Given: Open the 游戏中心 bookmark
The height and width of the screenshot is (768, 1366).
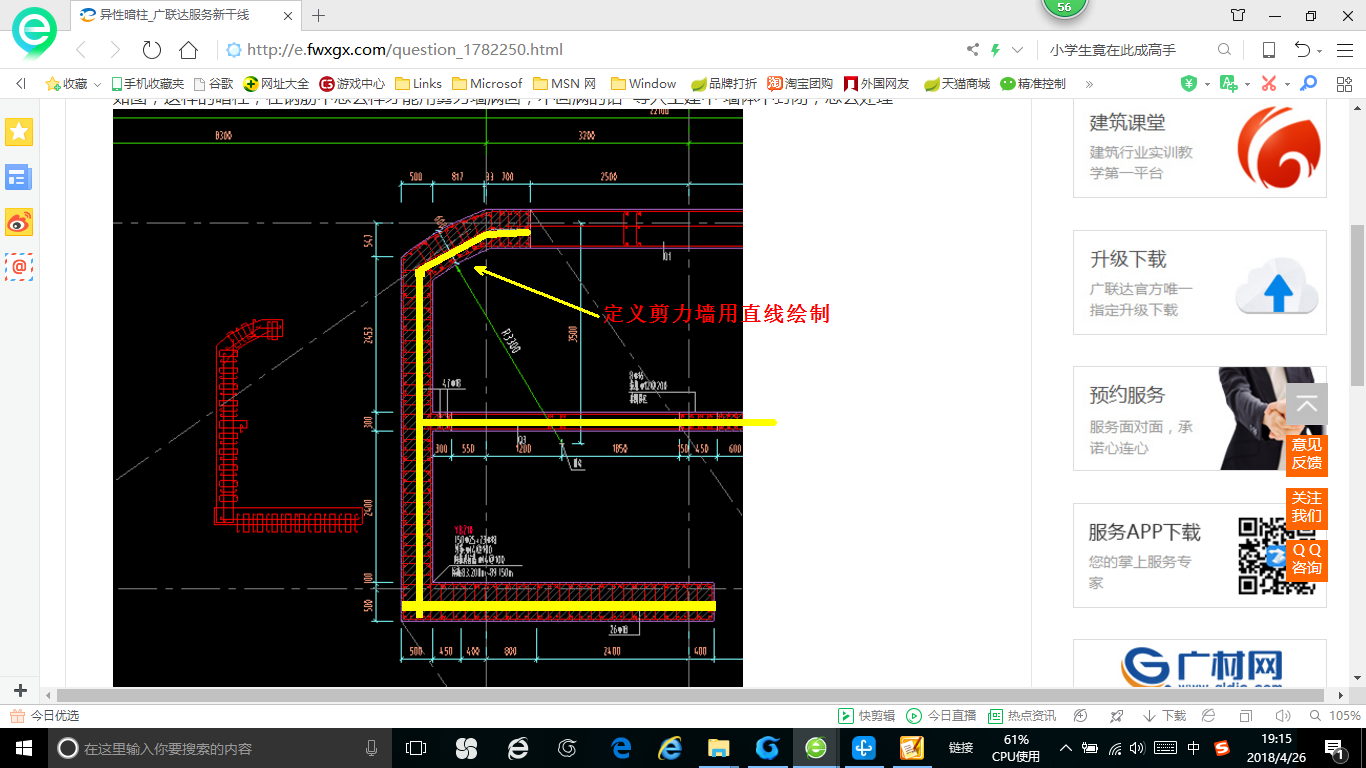Looking at the screenshot, I should (352, 84).
